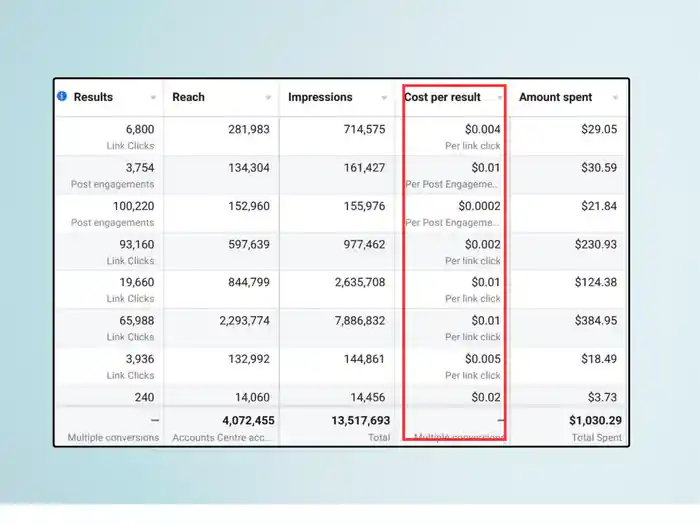
Task: Click the 14,060 reach value
Action: [x=252, y=397]
